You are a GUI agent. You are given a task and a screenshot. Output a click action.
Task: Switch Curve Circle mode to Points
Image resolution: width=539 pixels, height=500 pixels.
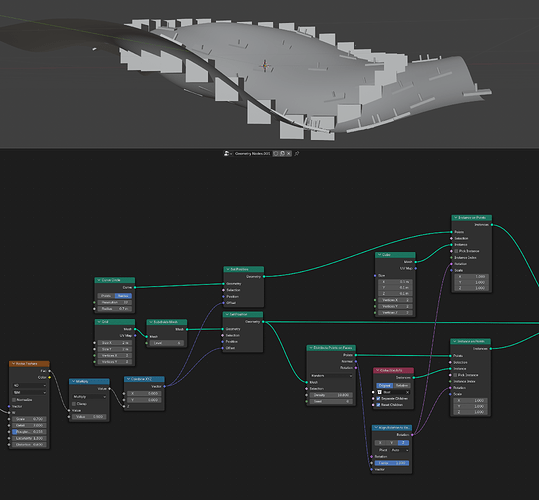click(106, 296)
